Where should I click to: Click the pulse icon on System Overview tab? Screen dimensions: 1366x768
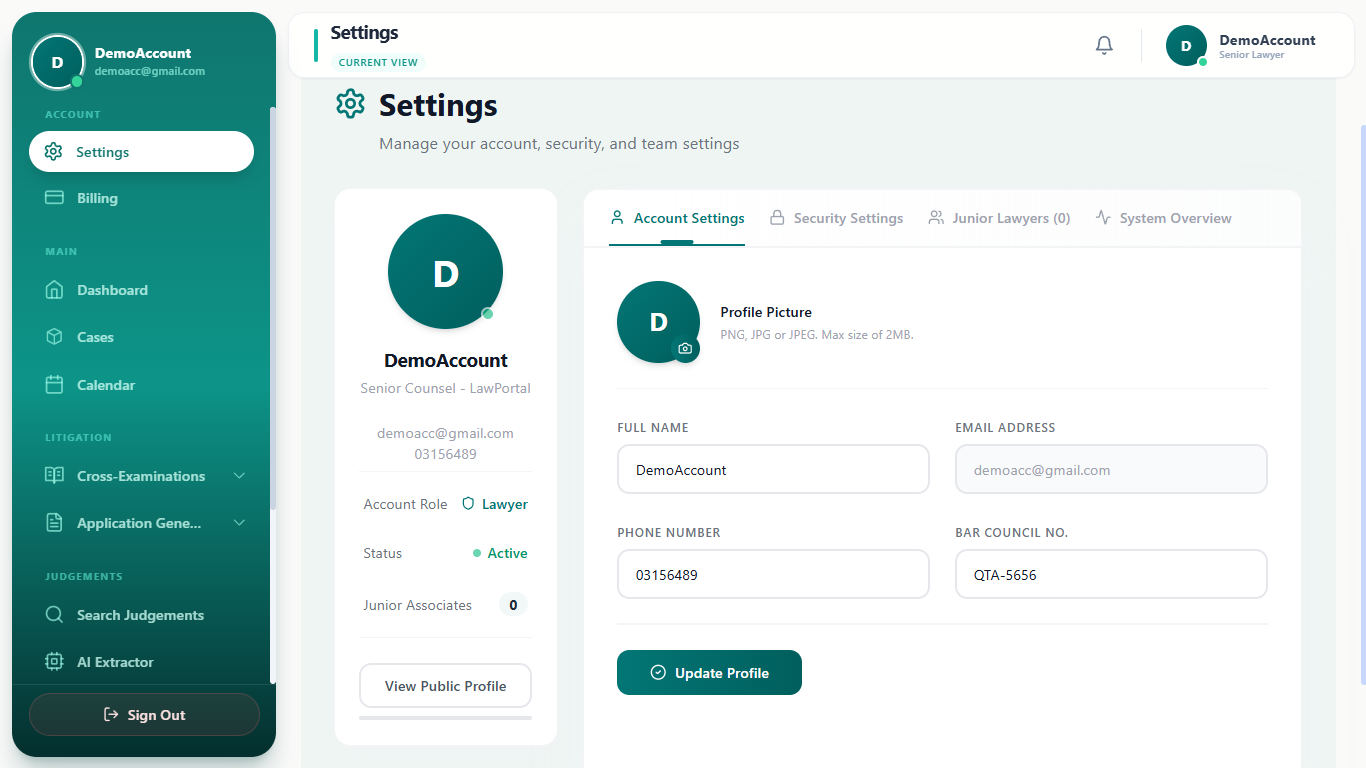1103,218
